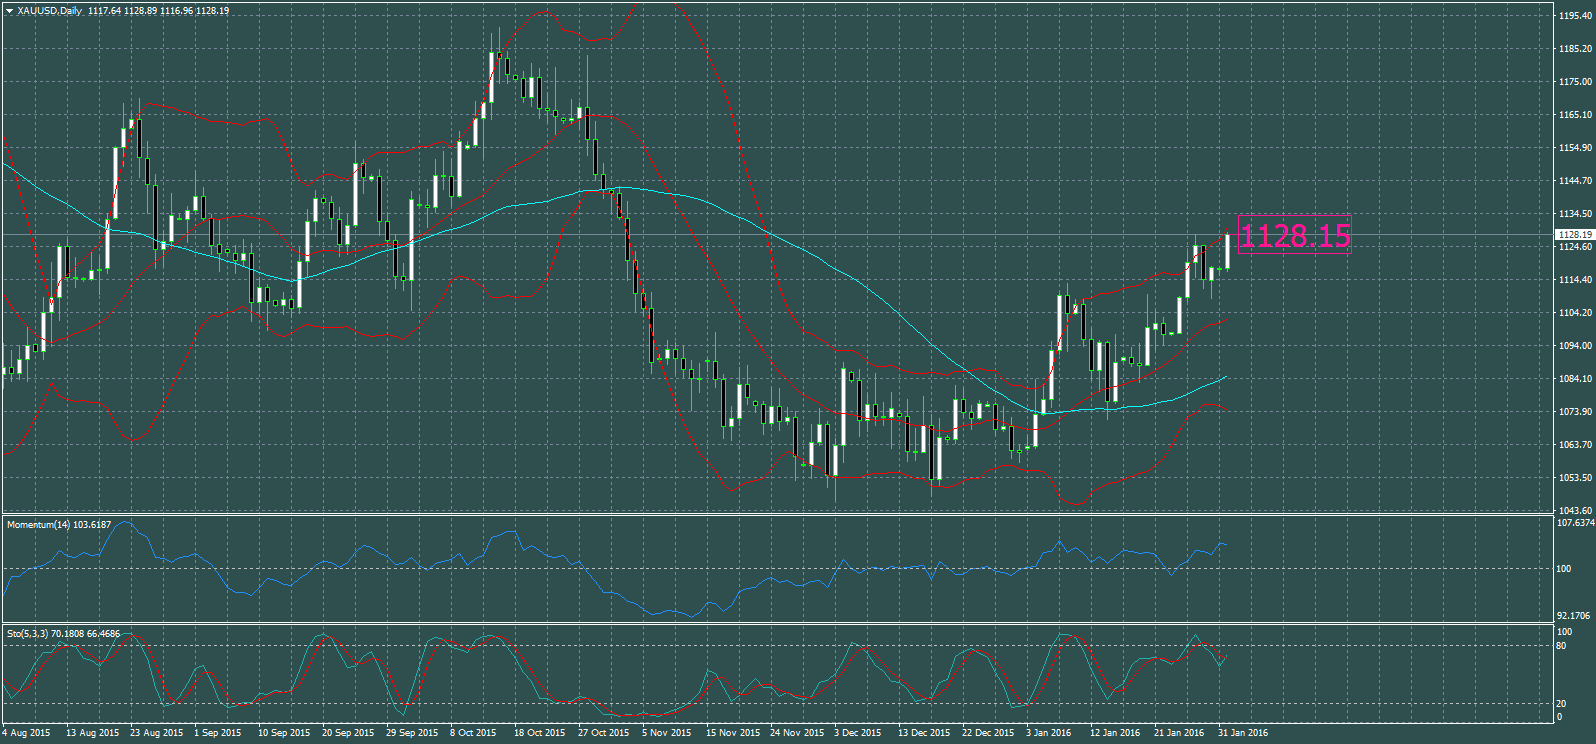Image resolution: width=1596 pixels, height=744 pixels.
Task: Select the Sto(5,3,3) indicator label
Action: 63,634
